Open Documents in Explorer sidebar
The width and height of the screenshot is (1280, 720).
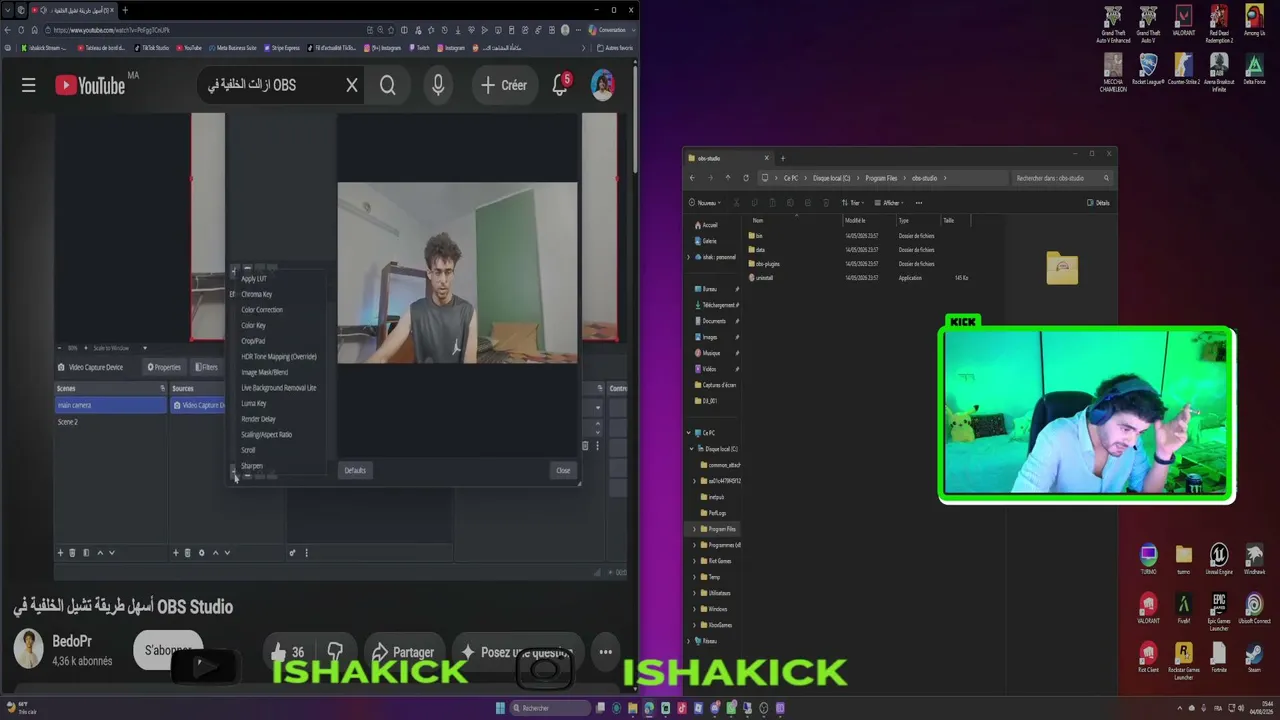coord(711,321)
